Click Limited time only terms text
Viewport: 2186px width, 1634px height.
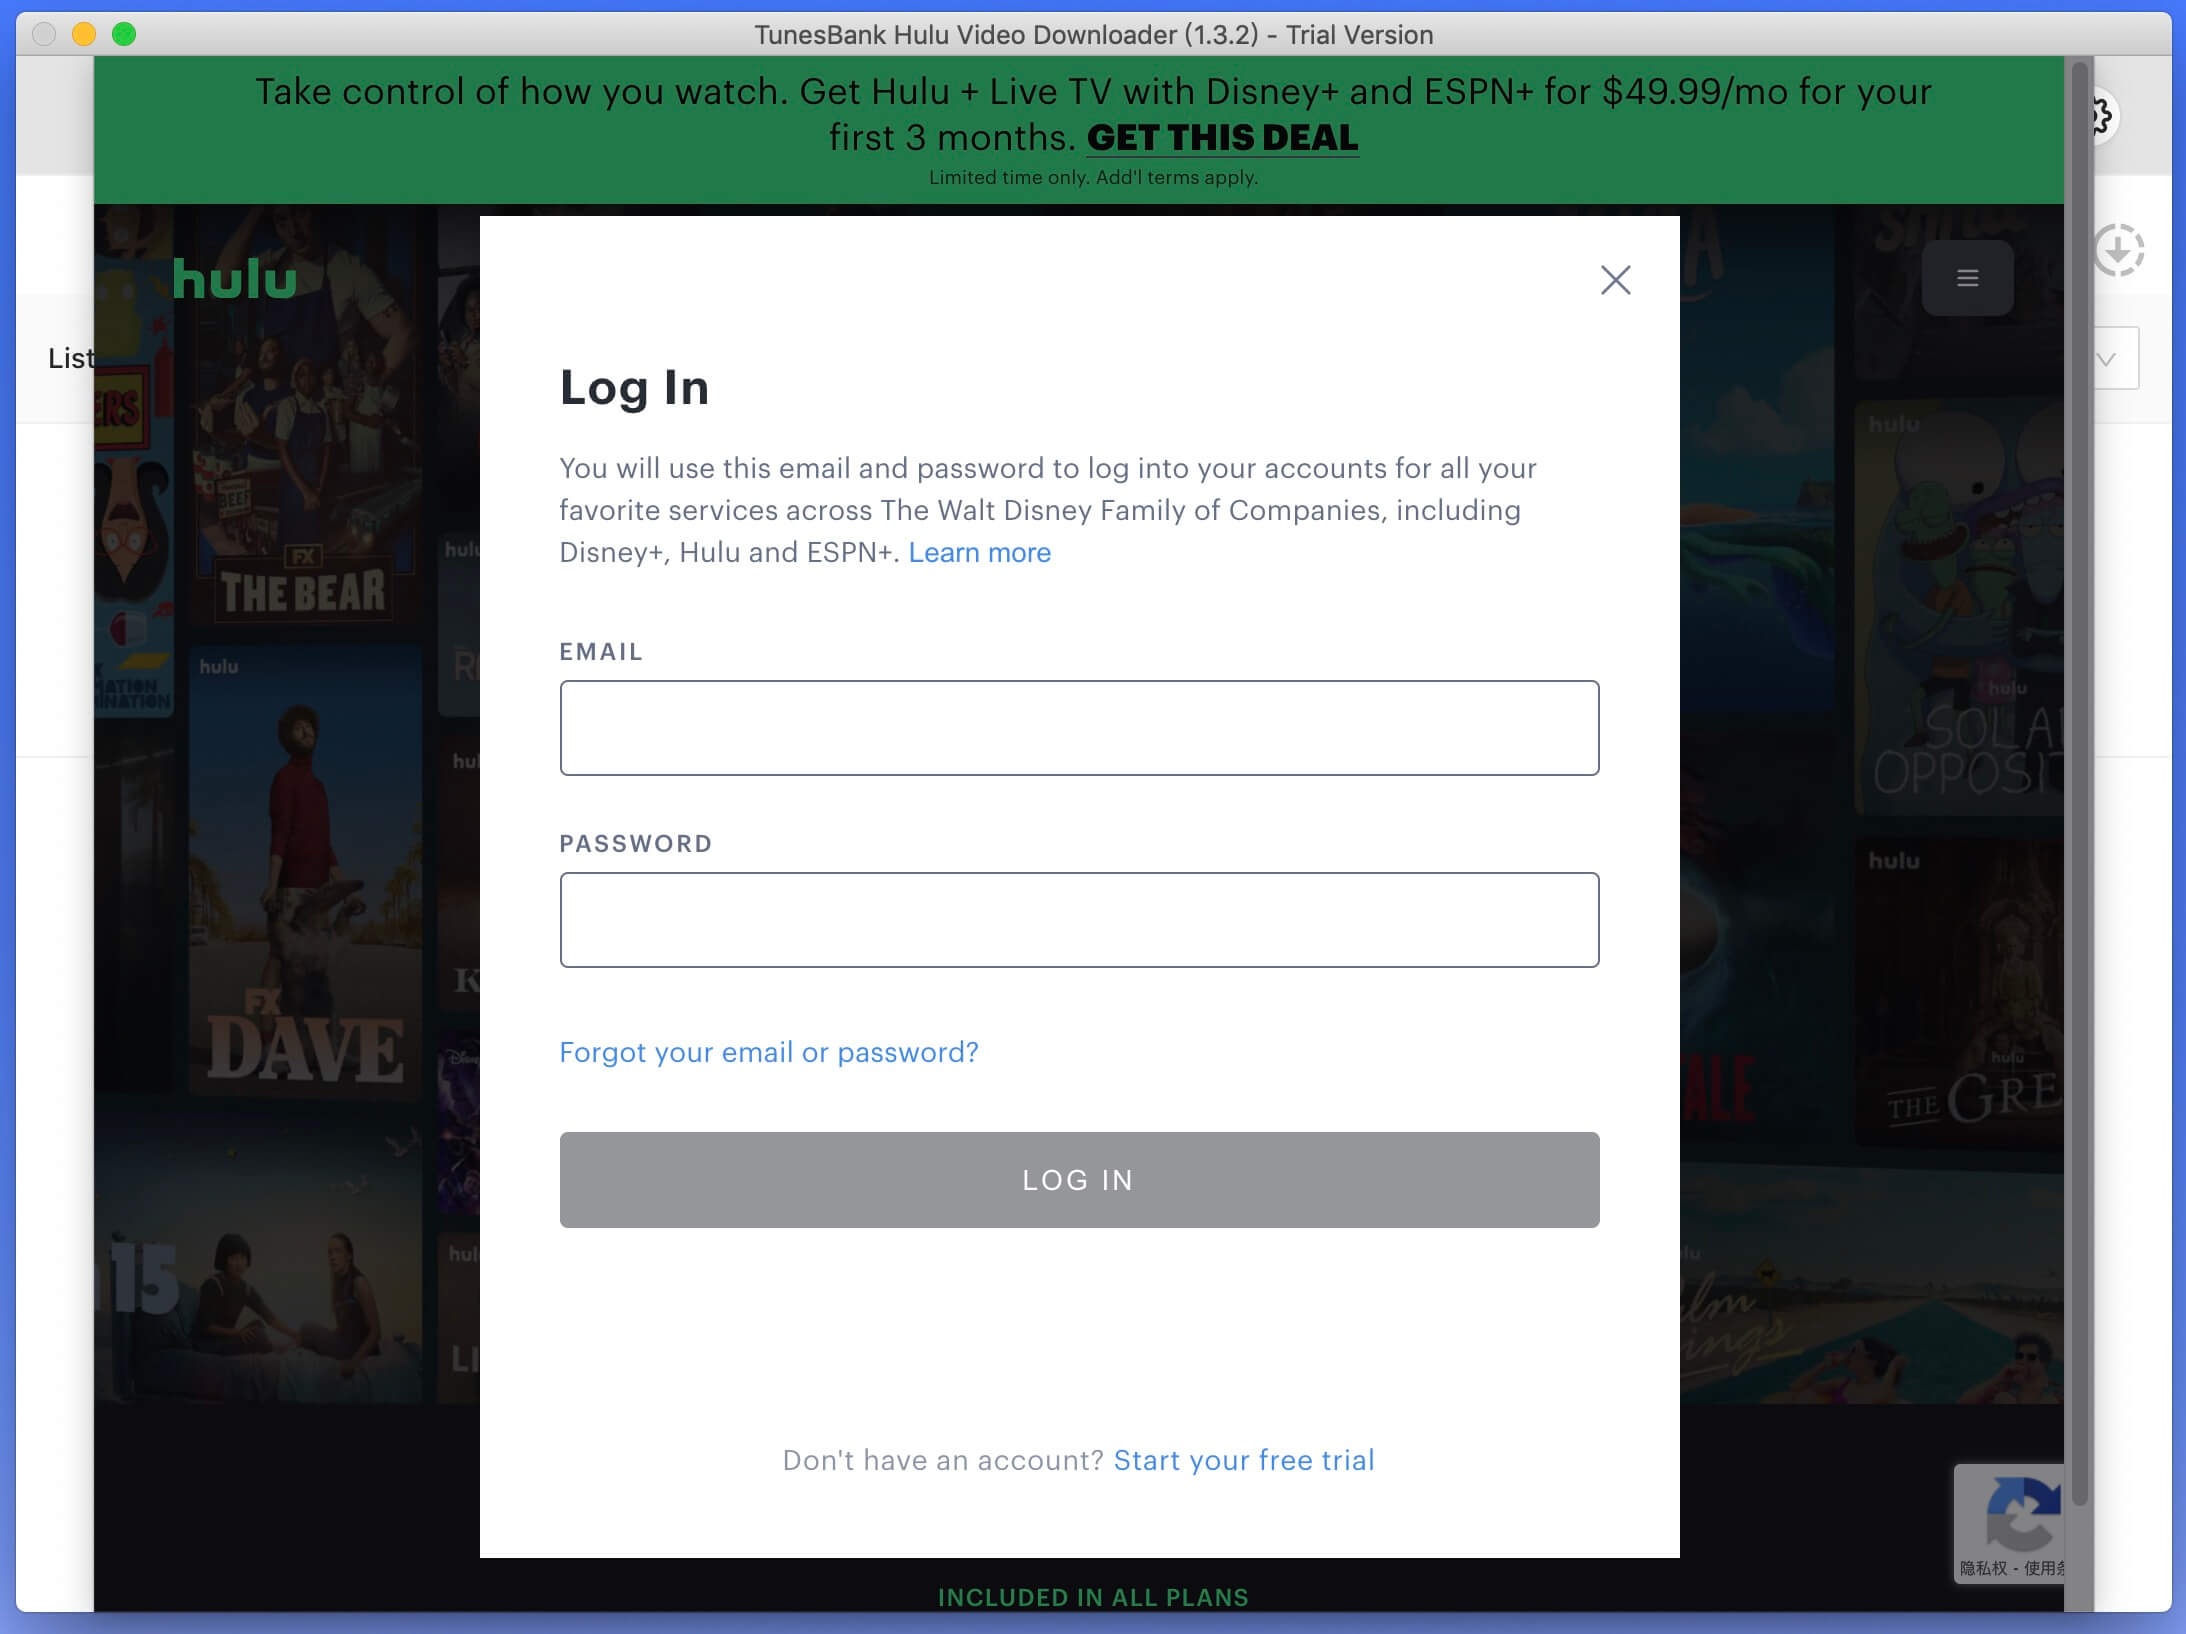point(1093,177)
